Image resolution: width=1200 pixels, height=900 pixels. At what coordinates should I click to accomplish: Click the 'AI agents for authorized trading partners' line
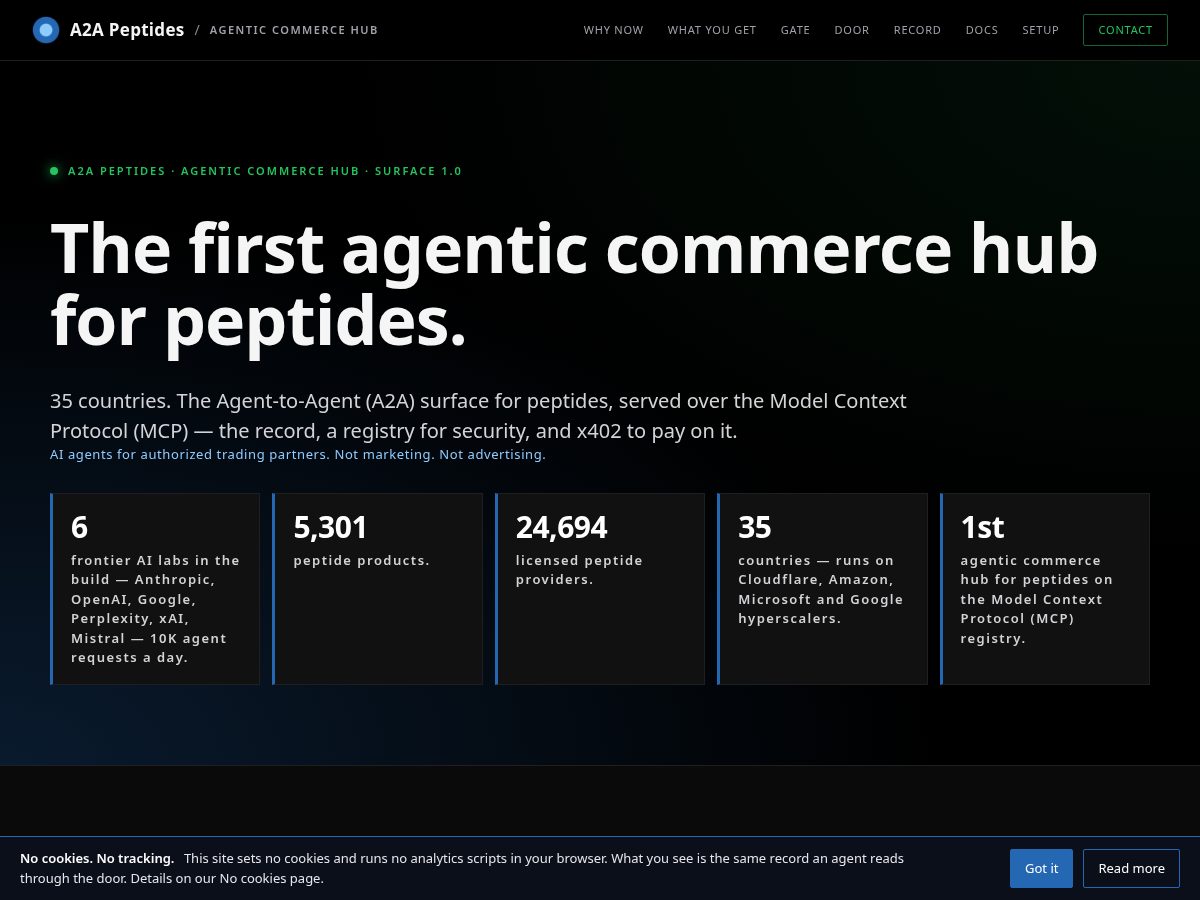point(298,454)
